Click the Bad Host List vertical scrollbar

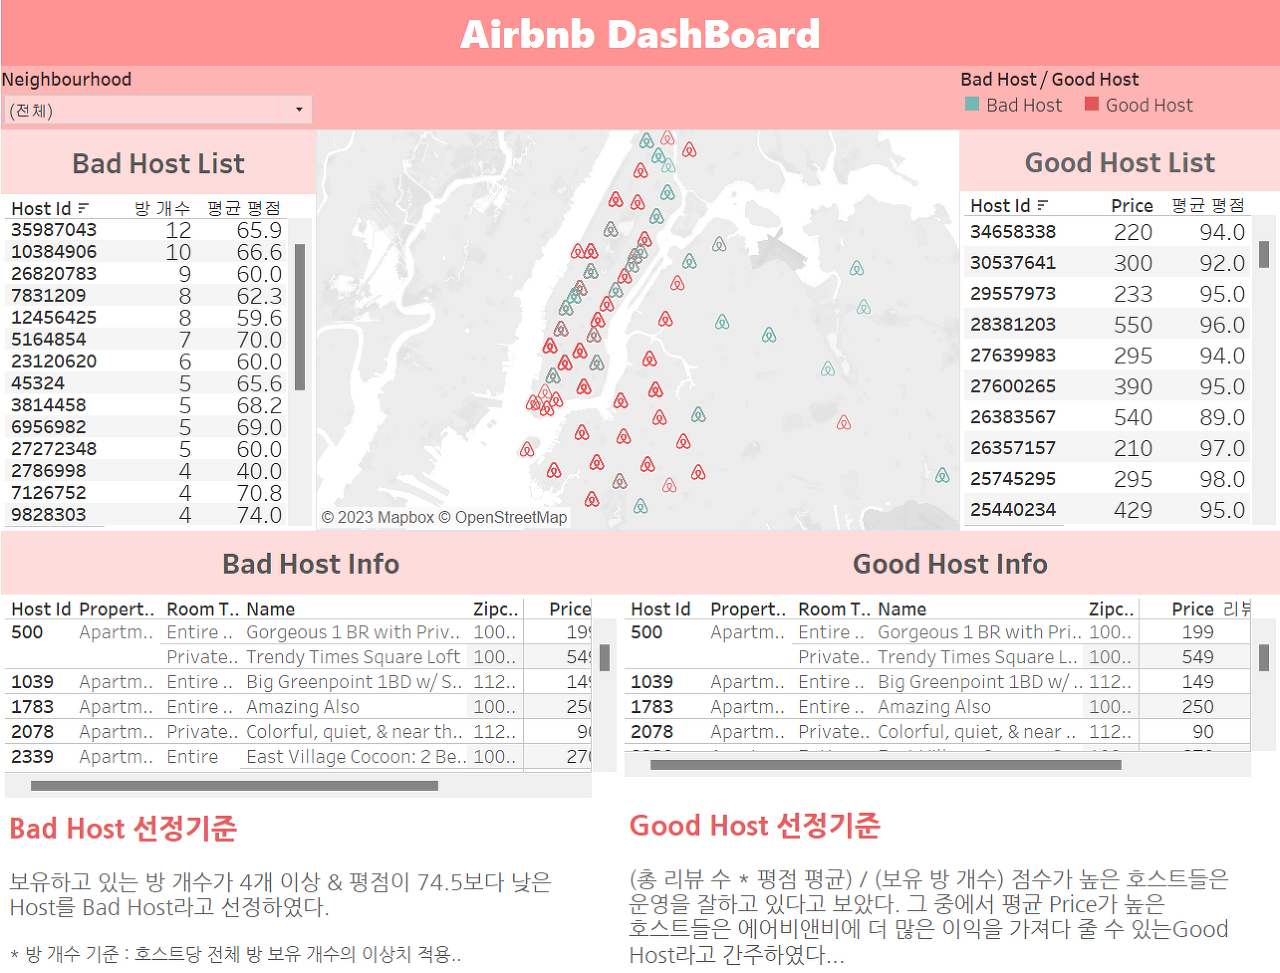click(300, 317)
